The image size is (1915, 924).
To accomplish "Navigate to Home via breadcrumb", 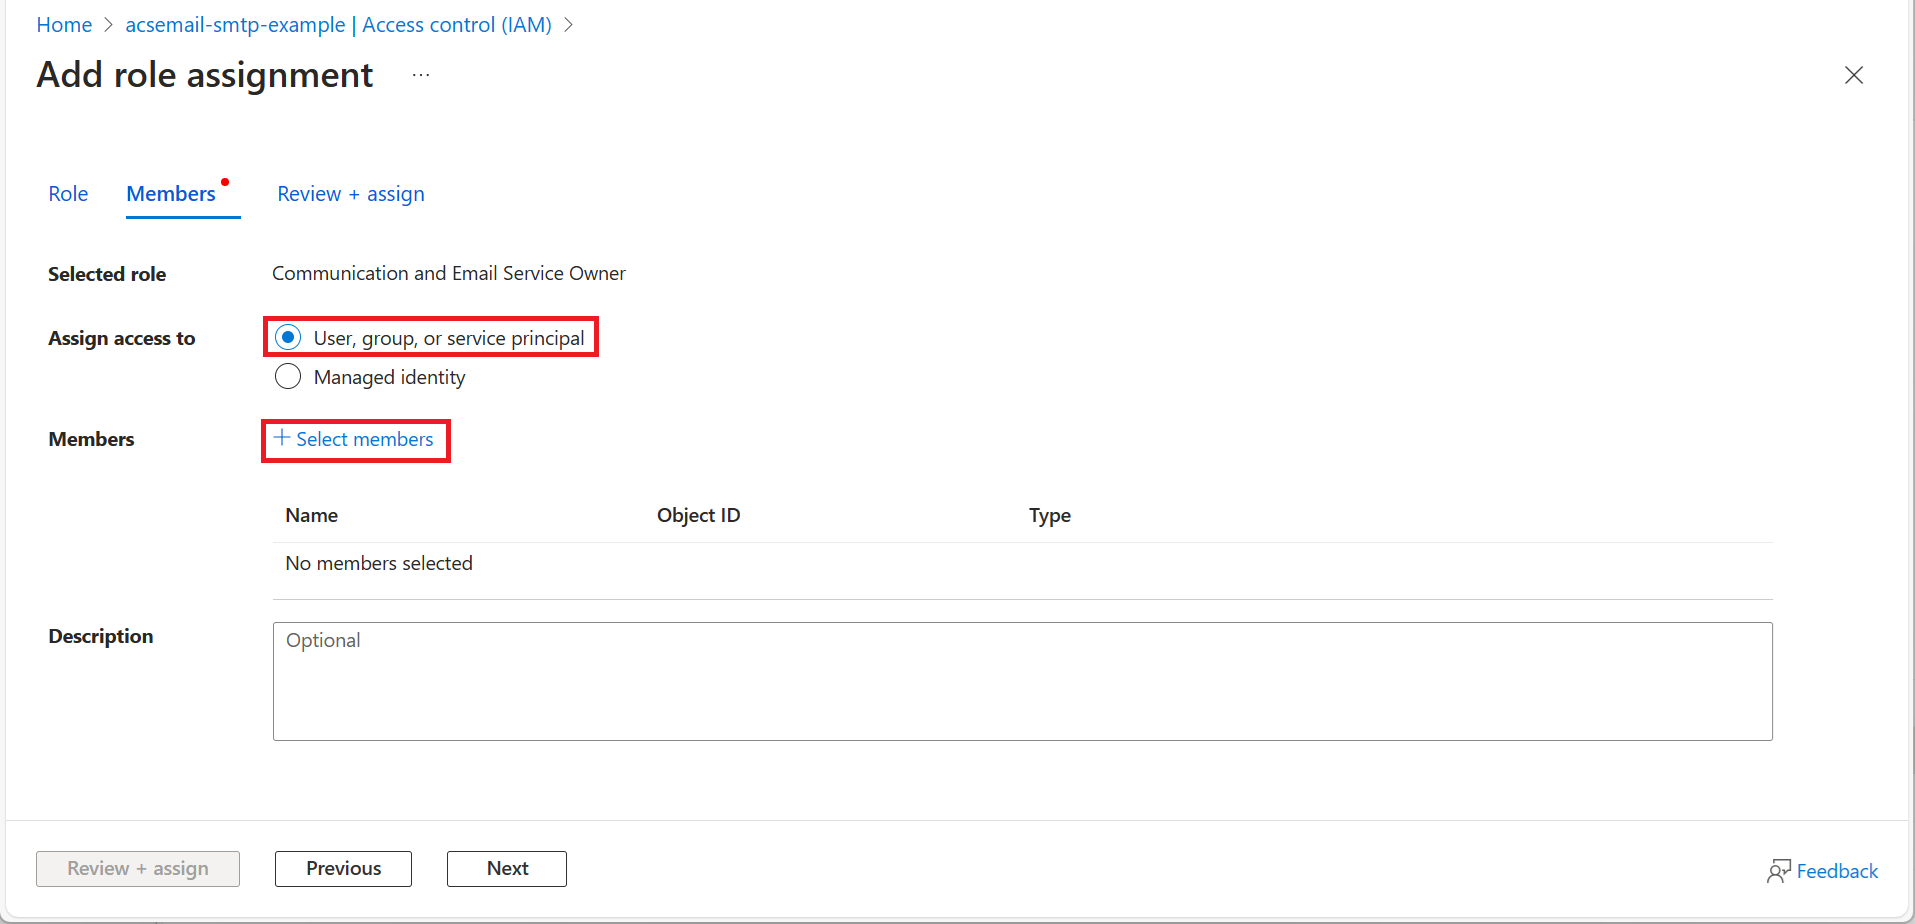I will (63, 24).
